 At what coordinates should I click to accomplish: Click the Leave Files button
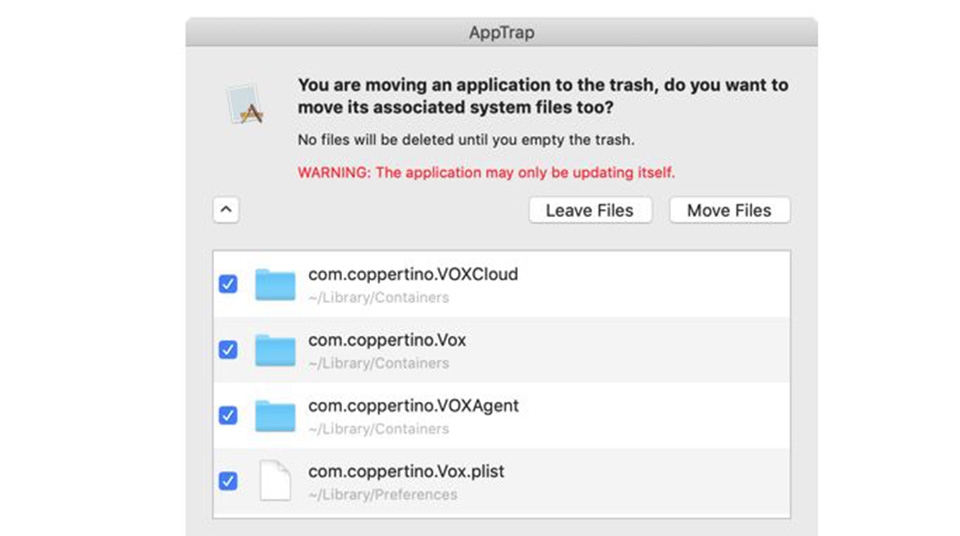pyautogui.click(x=590, y=210)
